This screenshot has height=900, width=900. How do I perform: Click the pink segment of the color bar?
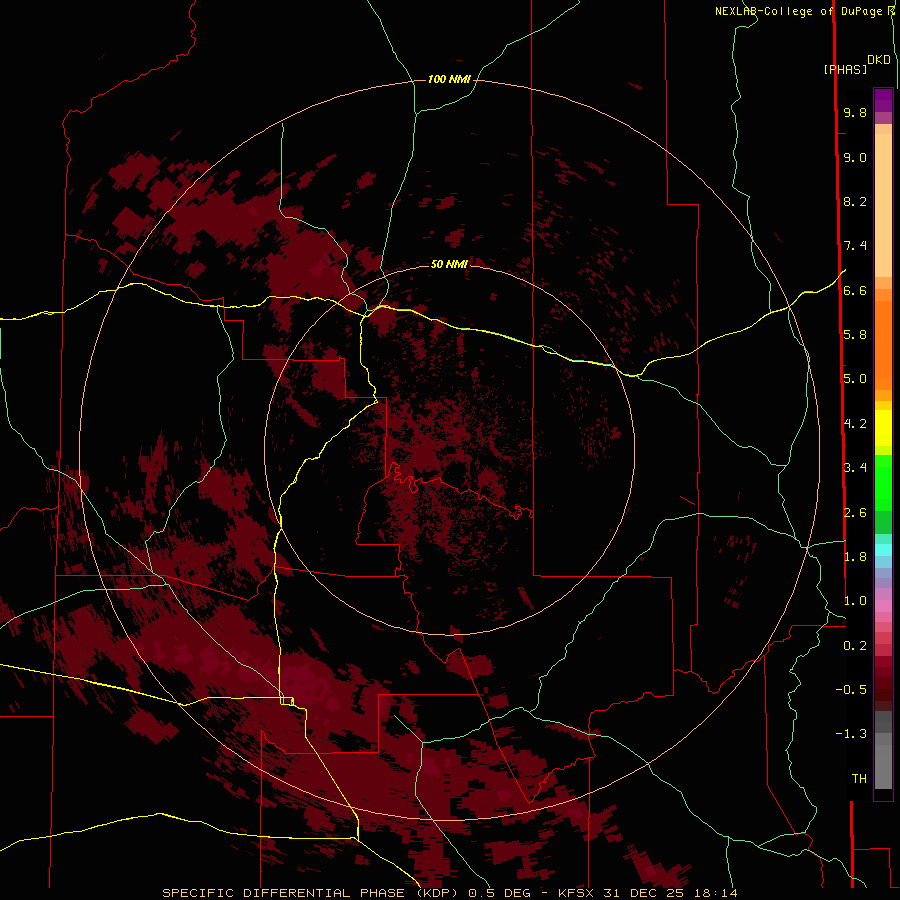pyautogui.click(x=883, y=606)
